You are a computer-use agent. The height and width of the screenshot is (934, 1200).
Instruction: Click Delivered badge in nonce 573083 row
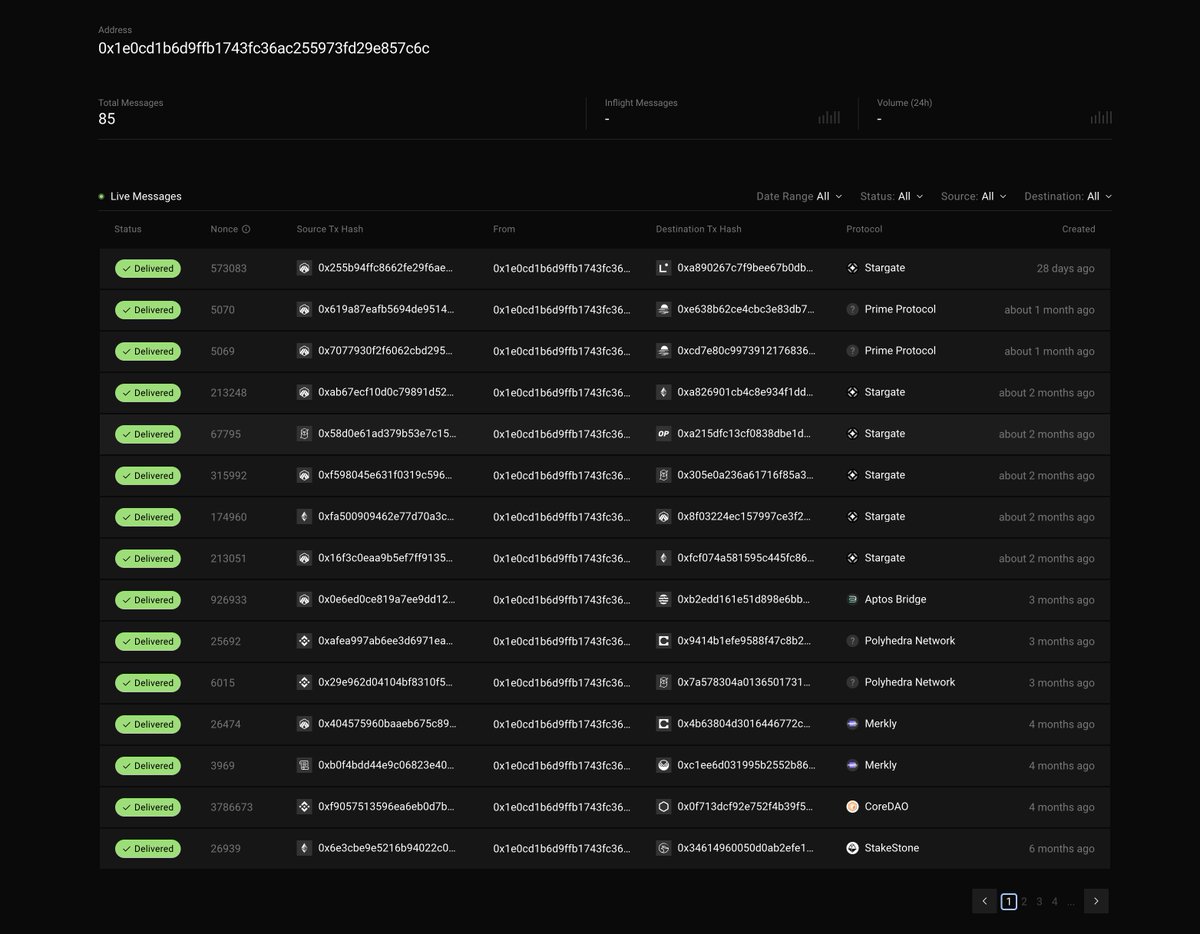148,268
